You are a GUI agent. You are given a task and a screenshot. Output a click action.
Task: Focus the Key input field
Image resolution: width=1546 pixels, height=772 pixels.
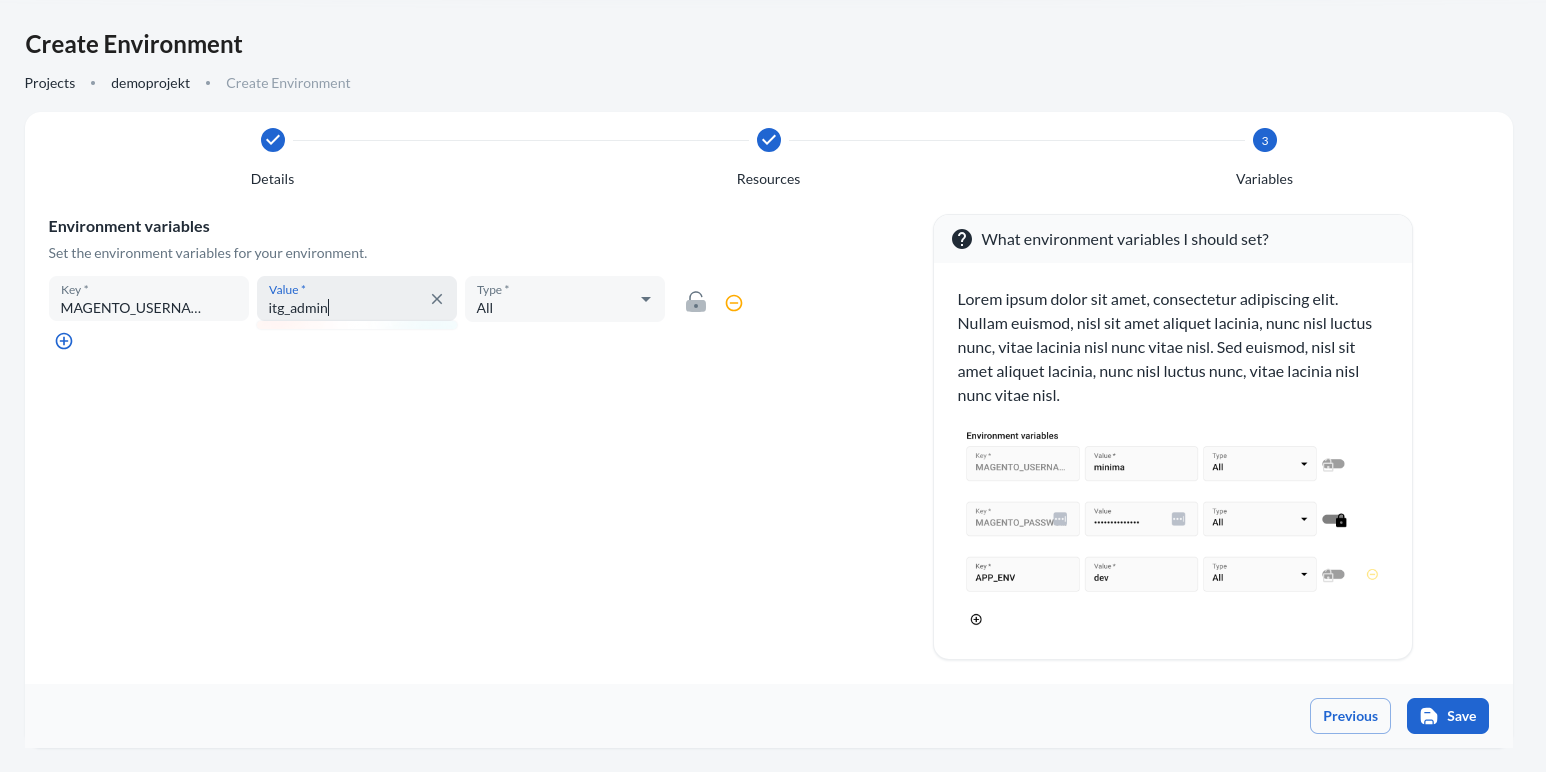click(x=148, y=300)
